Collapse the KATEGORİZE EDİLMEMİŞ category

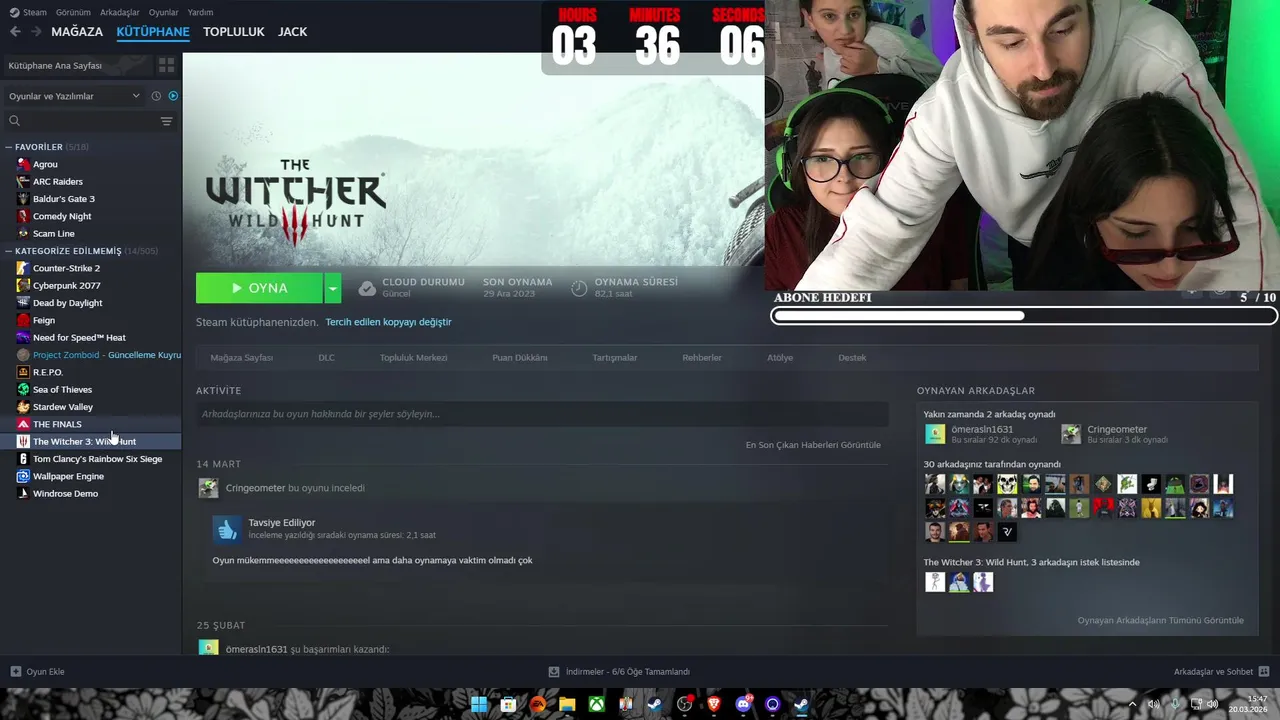pyautogui.click(x=9, y=251)
